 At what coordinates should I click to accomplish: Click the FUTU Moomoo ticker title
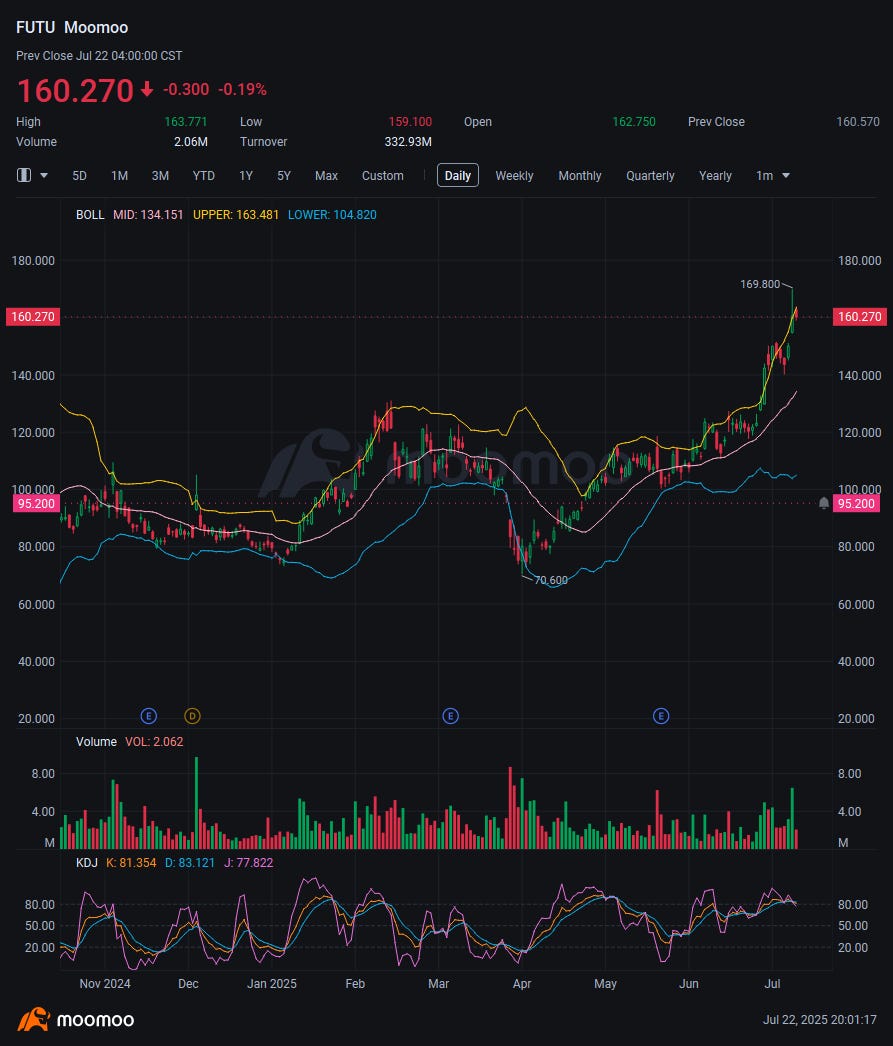pyautogui.click(x=72, y=27)
